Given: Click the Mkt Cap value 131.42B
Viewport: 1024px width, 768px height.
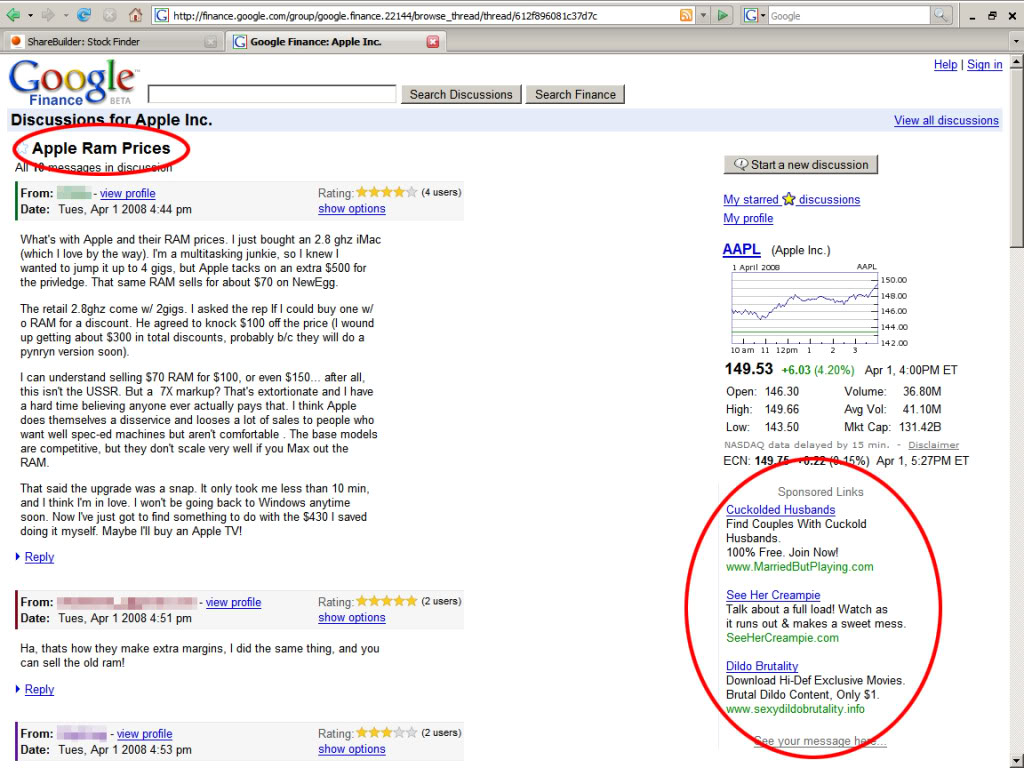Looking at the screenshot, I should tap(920, 427).
